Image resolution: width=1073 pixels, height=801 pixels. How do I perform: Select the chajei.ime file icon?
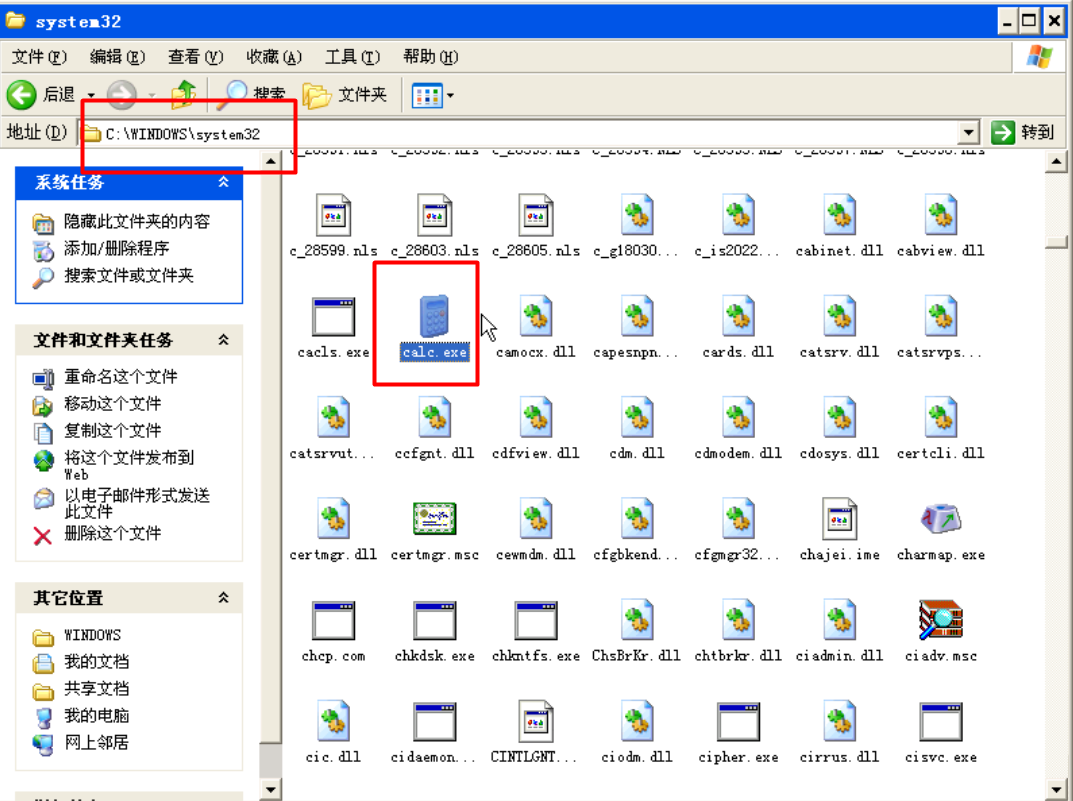(840, 518)
